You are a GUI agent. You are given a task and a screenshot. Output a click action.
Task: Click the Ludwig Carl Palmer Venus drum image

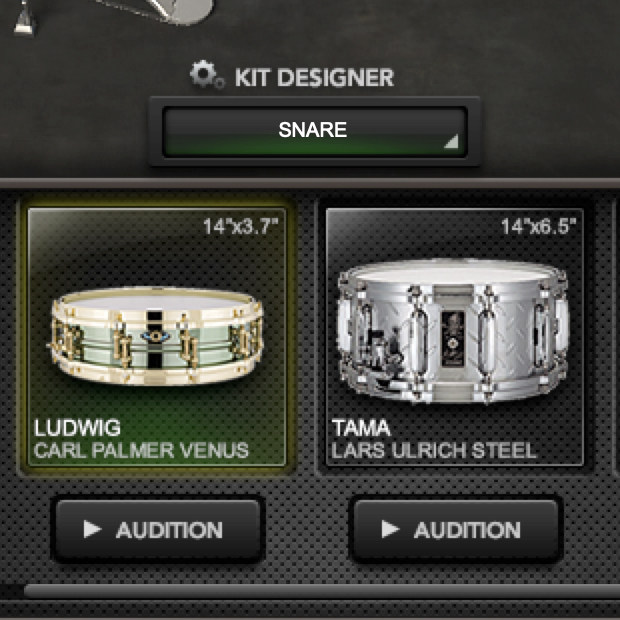157,336
